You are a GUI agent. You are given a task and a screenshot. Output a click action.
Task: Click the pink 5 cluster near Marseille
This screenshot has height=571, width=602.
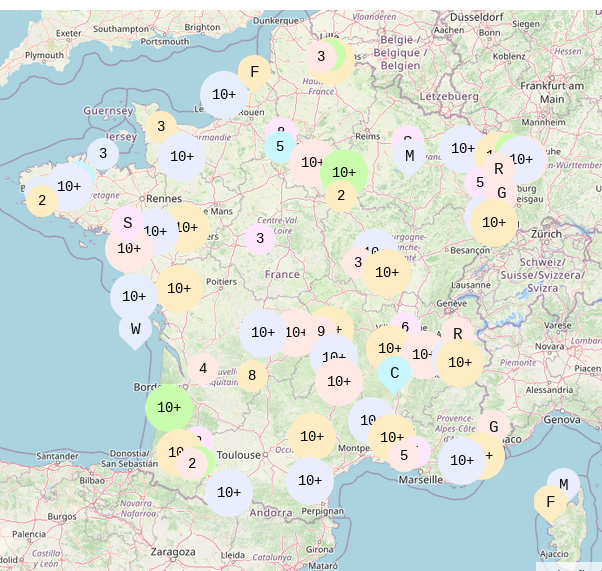click(404, 455)
